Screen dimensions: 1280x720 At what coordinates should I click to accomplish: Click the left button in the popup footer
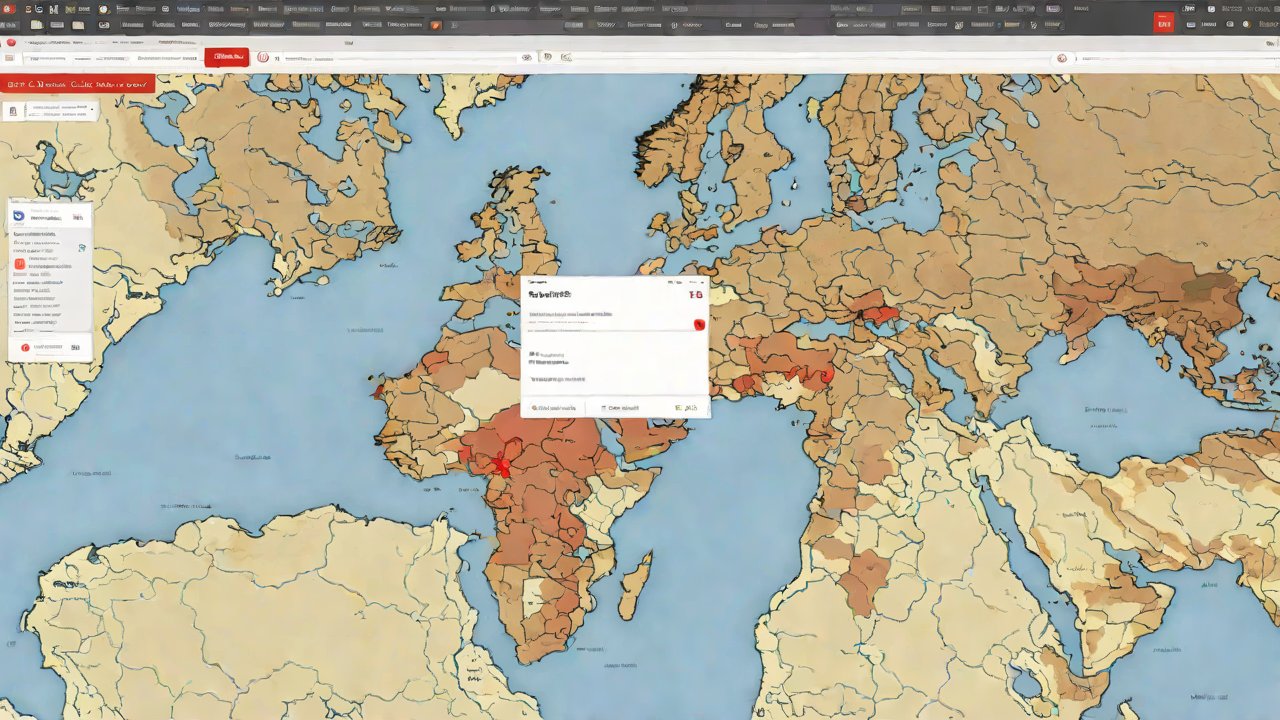click(553, 408)
